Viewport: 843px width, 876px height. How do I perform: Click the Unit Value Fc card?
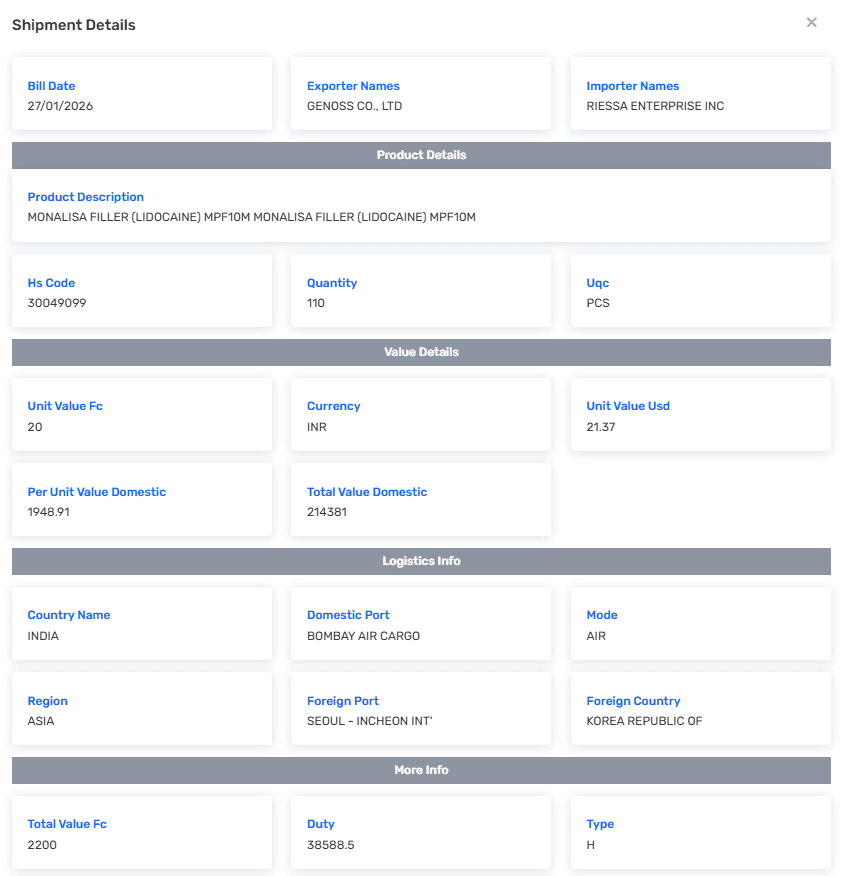[141, 415]
